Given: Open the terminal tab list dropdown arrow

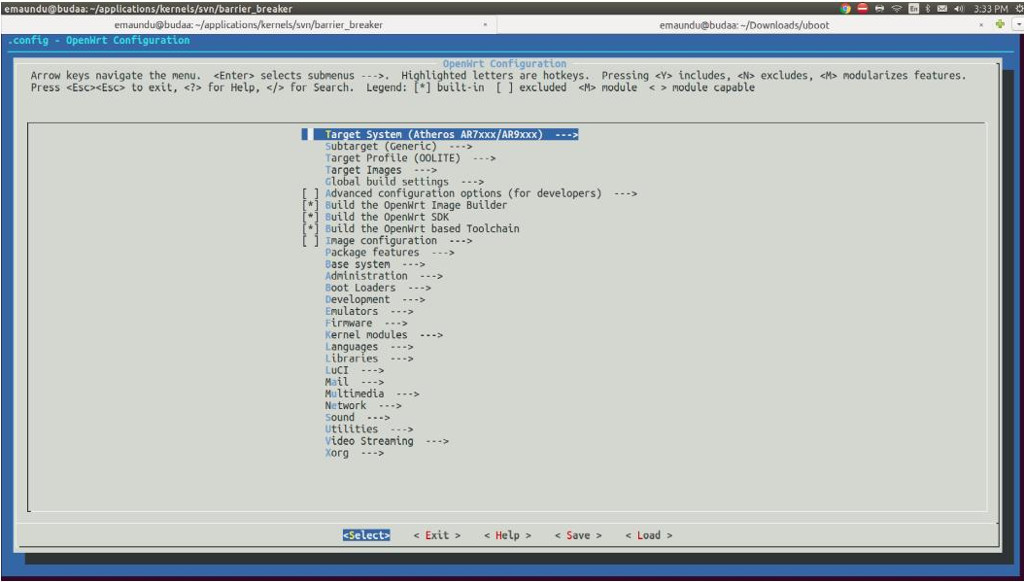Looking at the screenshot, I should tap(1019, 24).
